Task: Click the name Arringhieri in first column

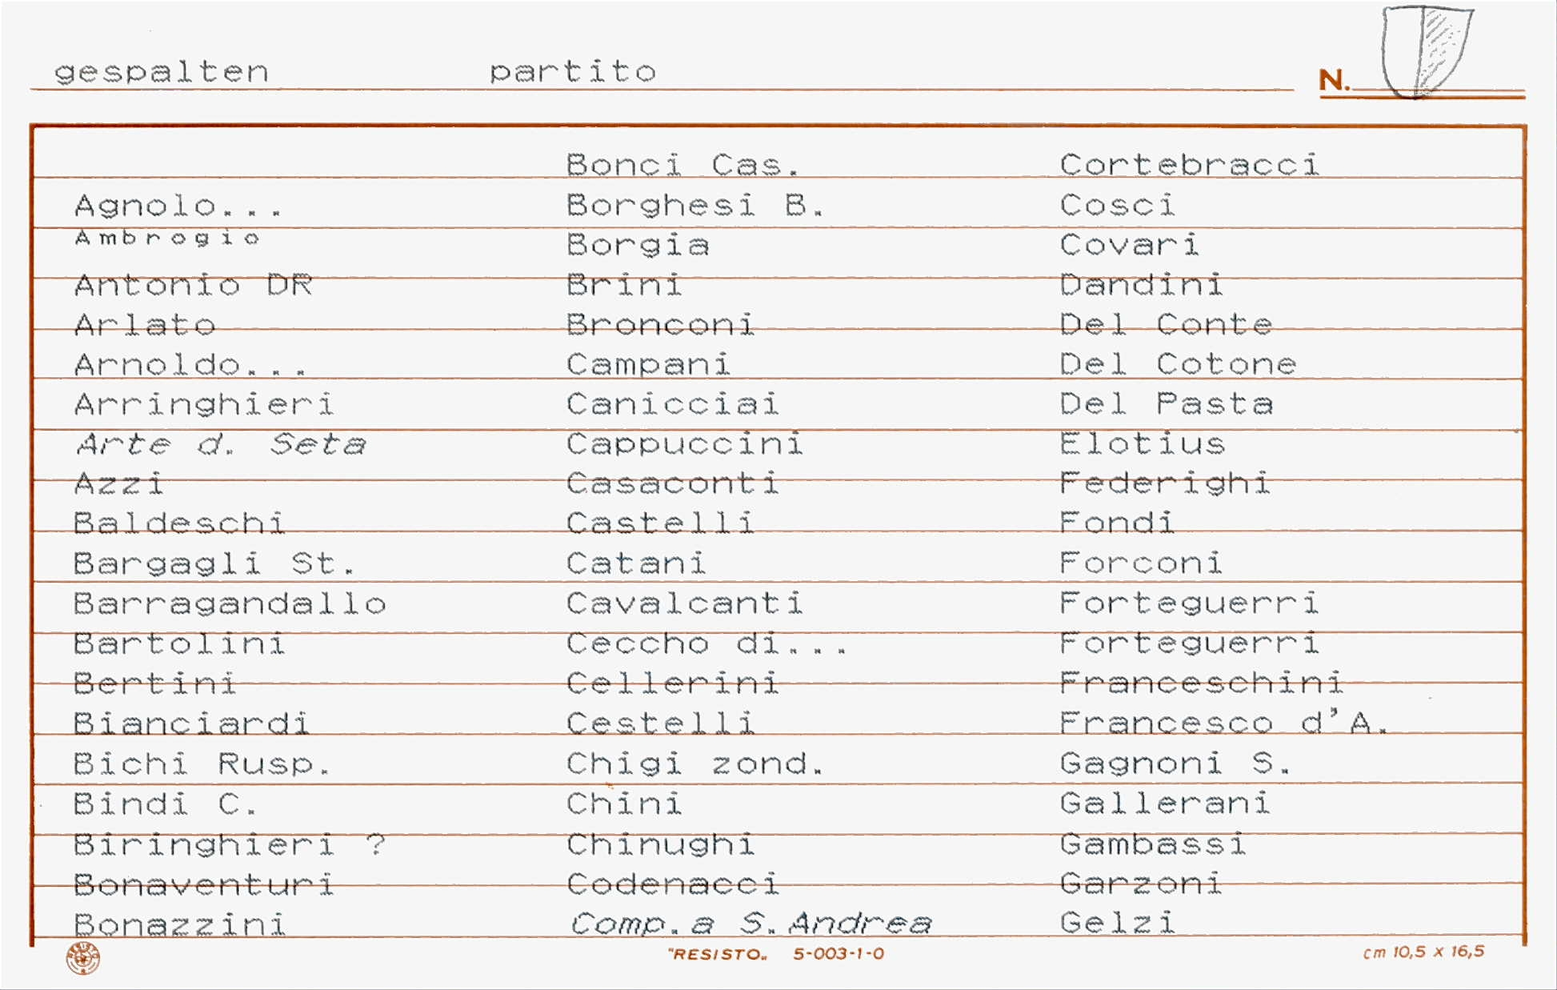Action: click(204, 405)
